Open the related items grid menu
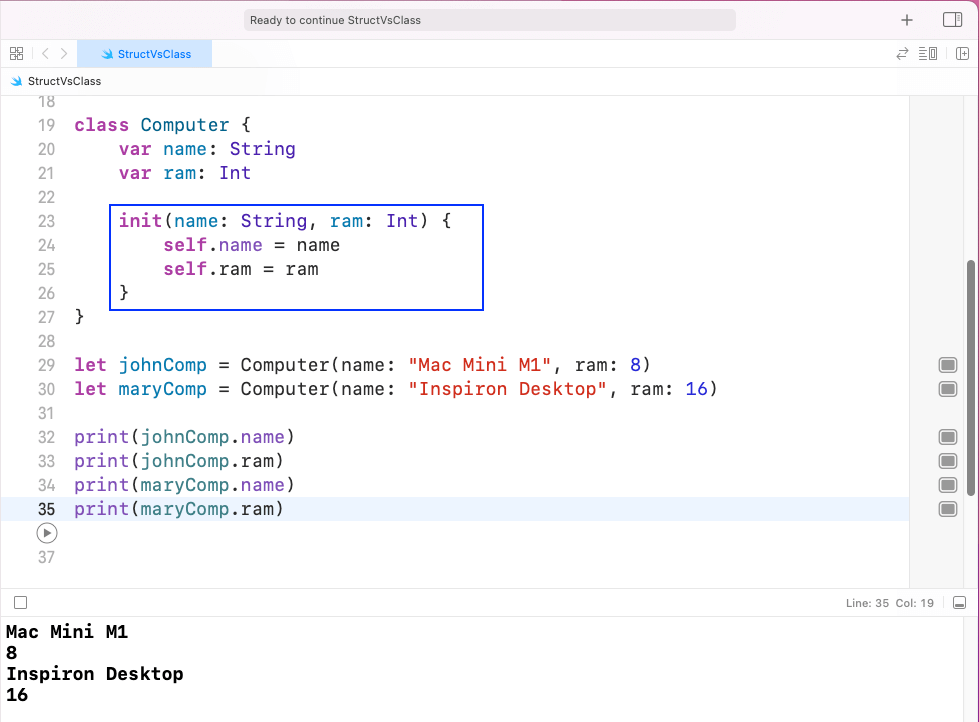Viewport: 979px width, 722px height. pyautogui.click(x=16, y=54)
